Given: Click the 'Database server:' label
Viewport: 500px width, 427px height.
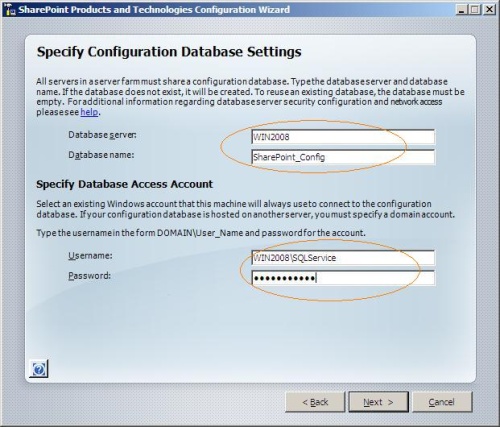Looking at the screenshot, I should click(102, 135).
